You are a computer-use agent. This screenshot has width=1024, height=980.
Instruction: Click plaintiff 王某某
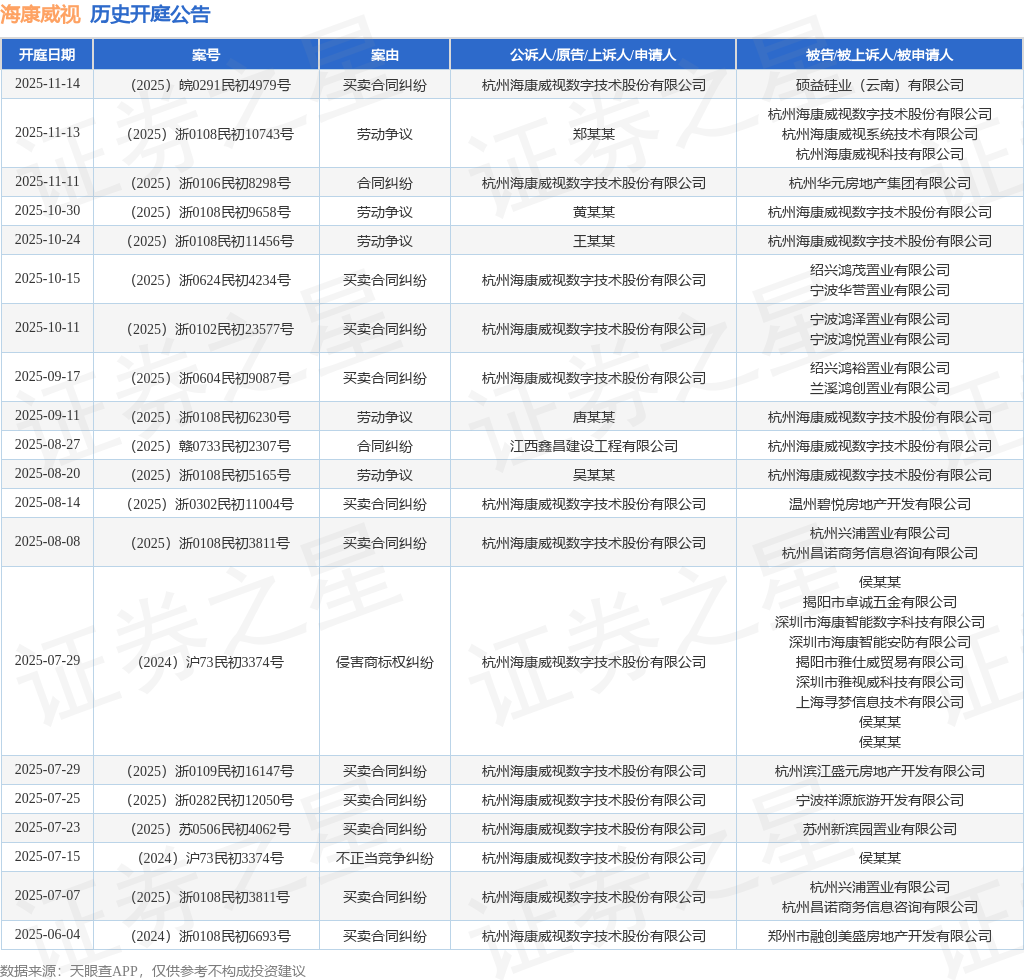pyautogui.click(x=594, y=241)
